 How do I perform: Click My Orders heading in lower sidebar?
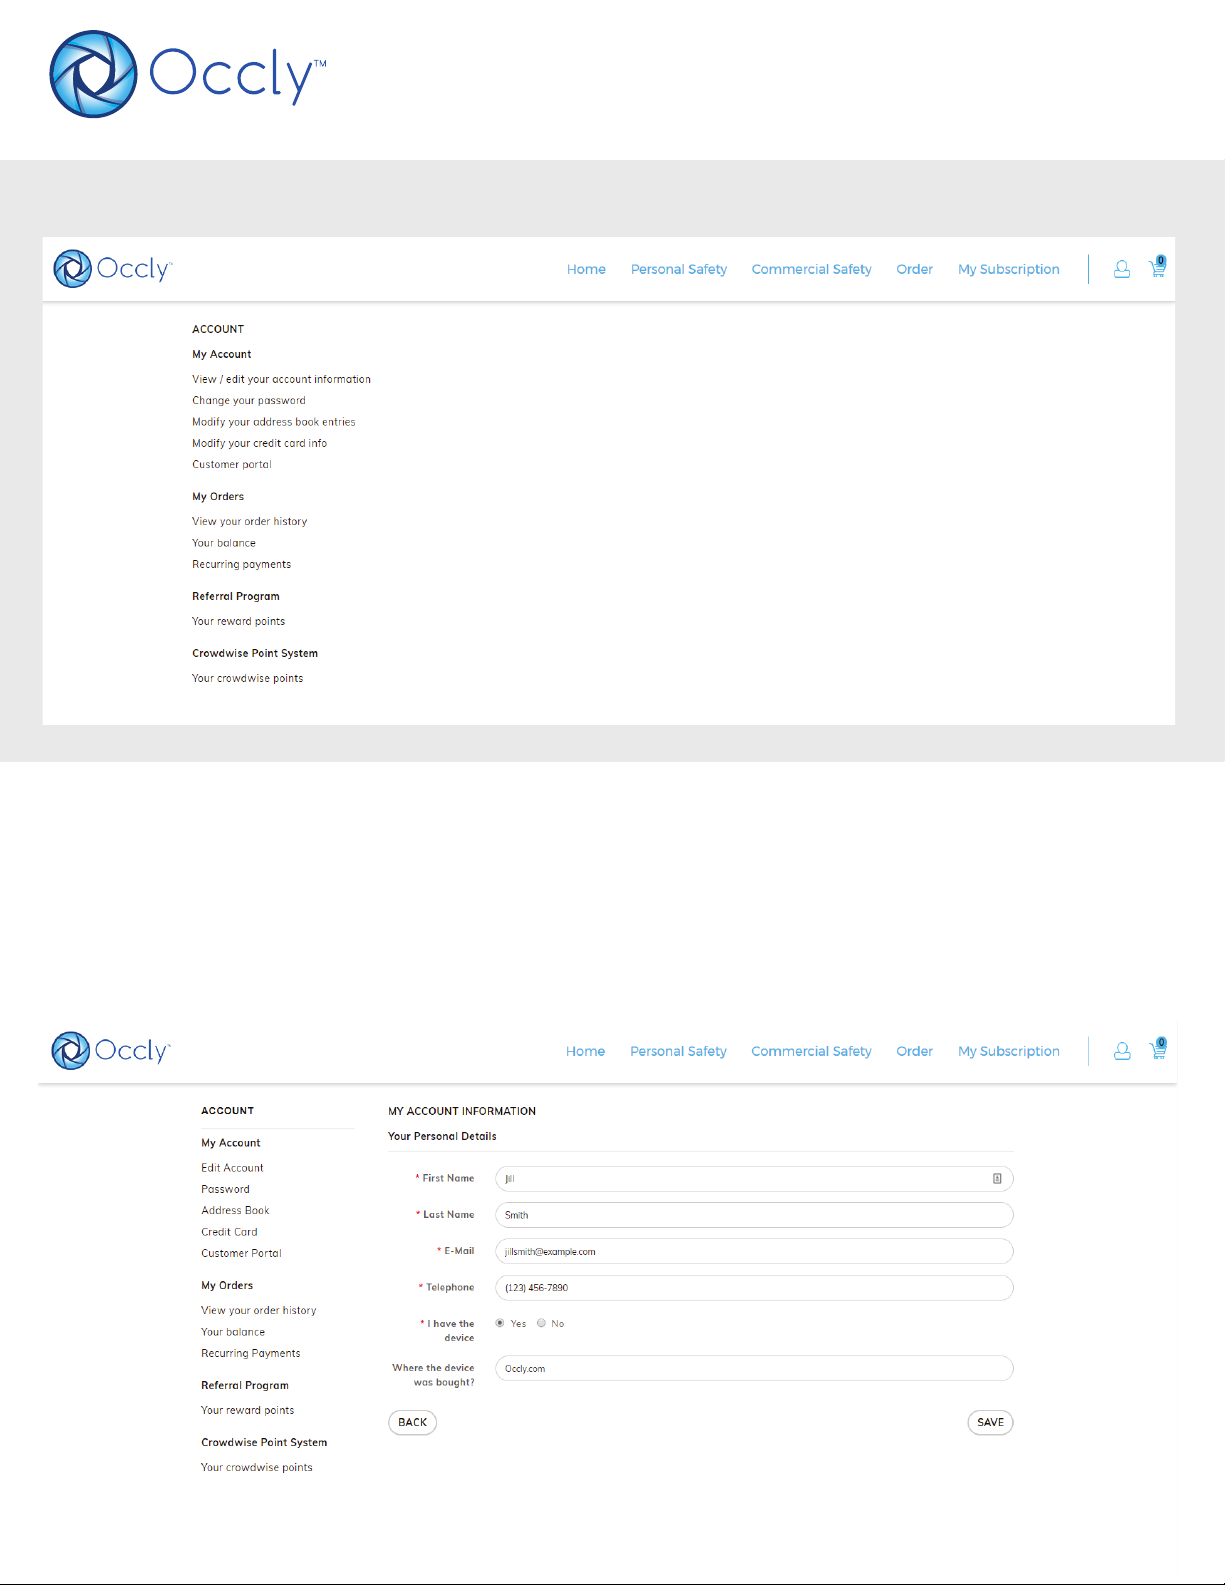pyautogui.click(x=227, y=1285)
